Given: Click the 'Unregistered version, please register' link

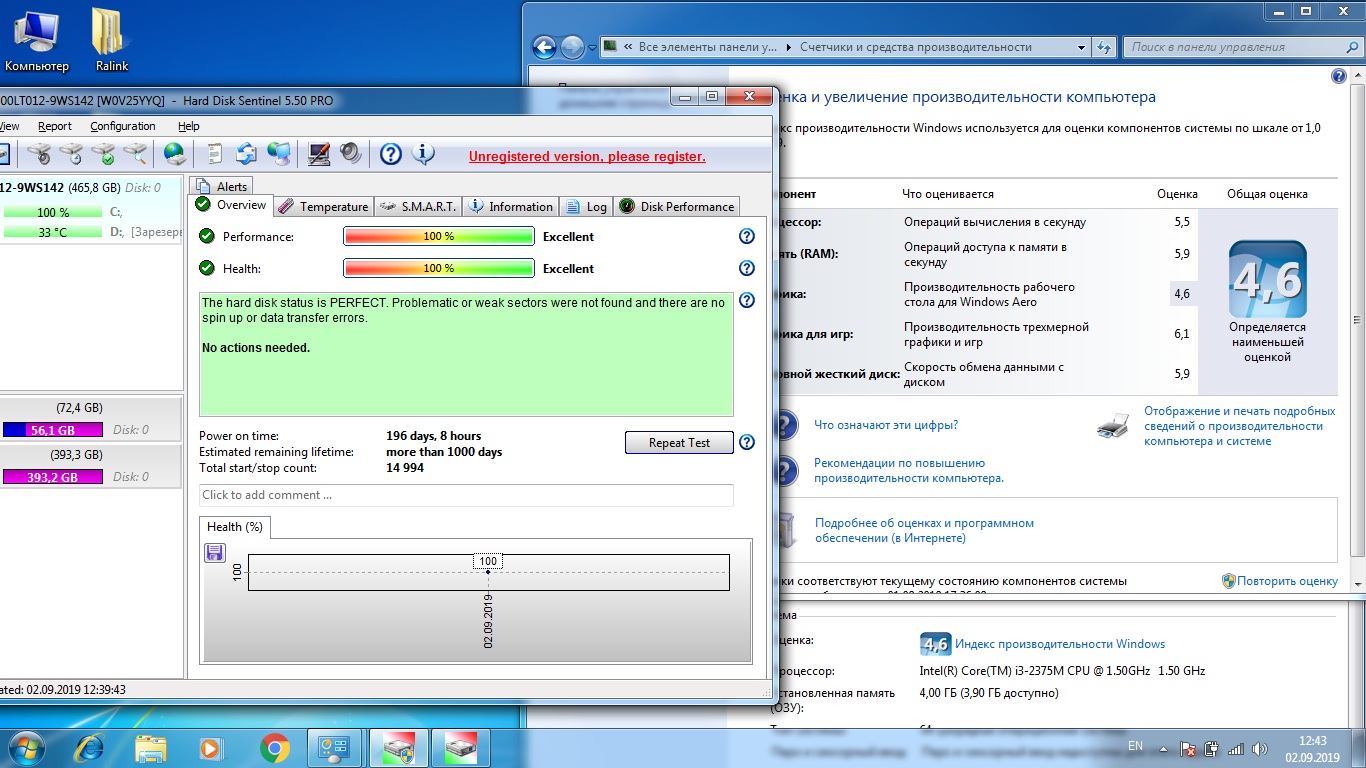Looking at the screenshot, I should point(587,157).
